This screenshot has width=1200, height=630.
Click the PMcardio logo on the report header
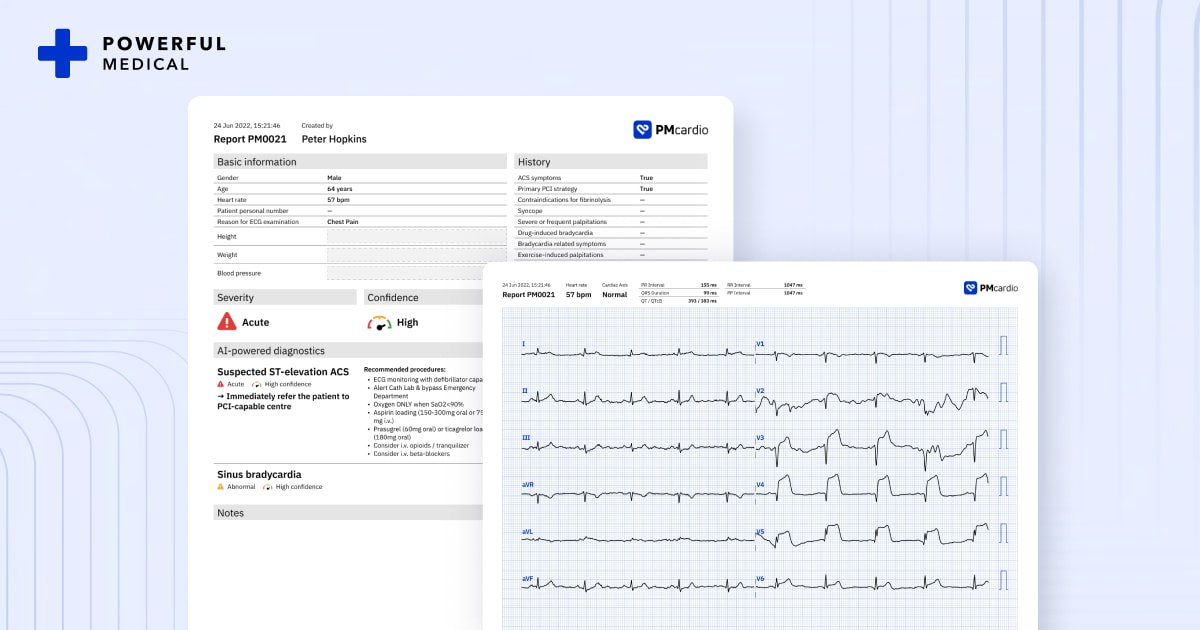(671, 129)
